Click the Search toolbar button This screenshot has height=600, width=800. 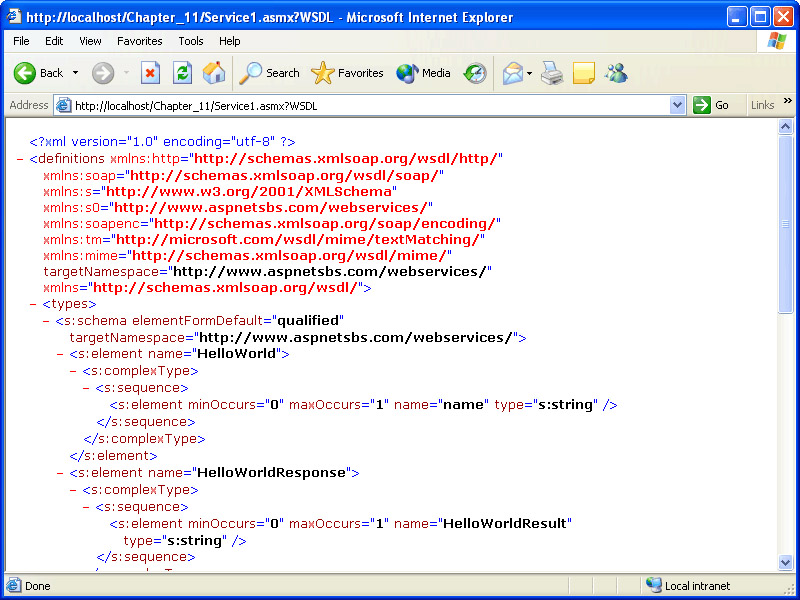270,73
